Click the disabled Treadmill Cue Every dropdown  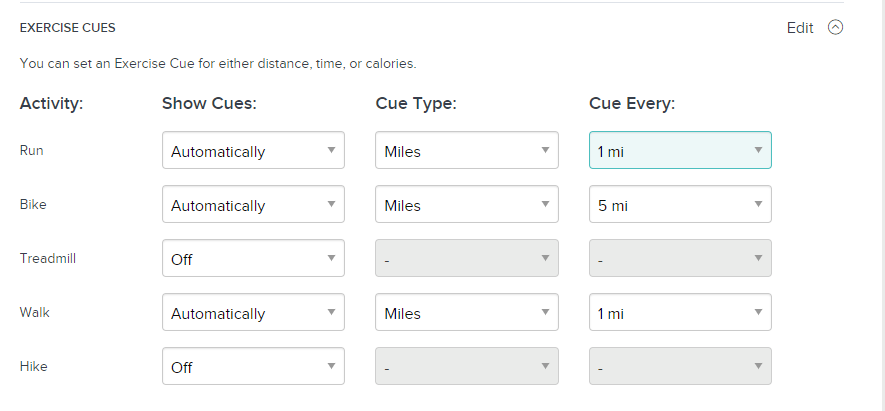coord(680,258)
